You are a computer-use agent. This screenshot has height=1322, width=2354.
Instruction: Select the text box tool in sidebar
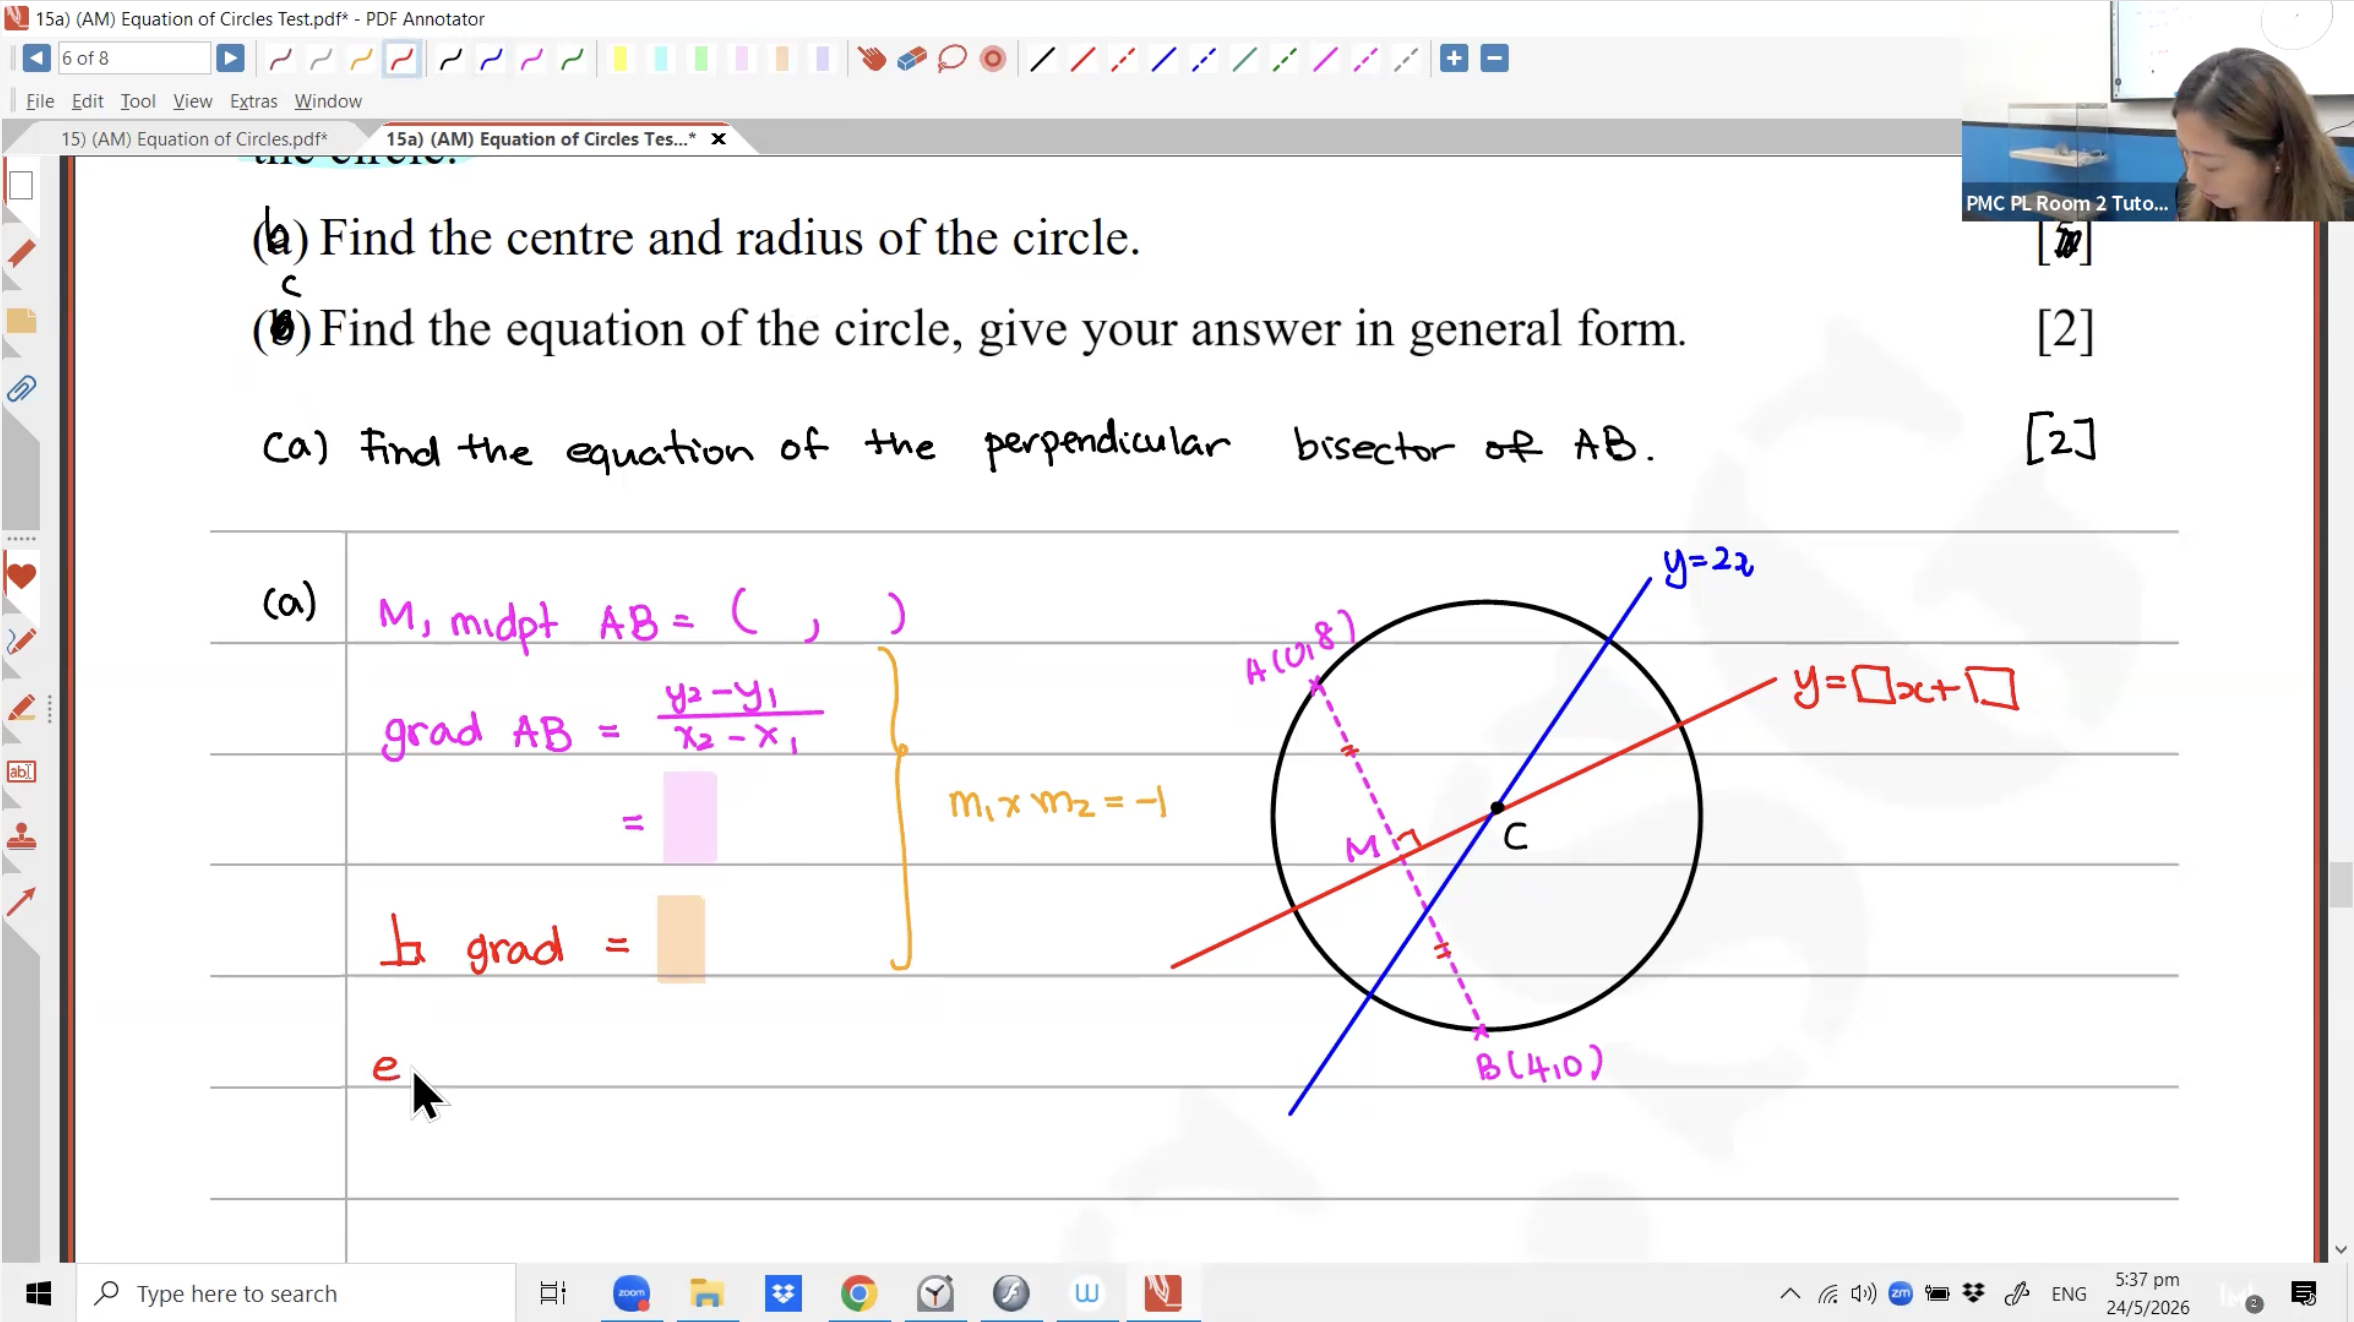click(x=21, y=772)
